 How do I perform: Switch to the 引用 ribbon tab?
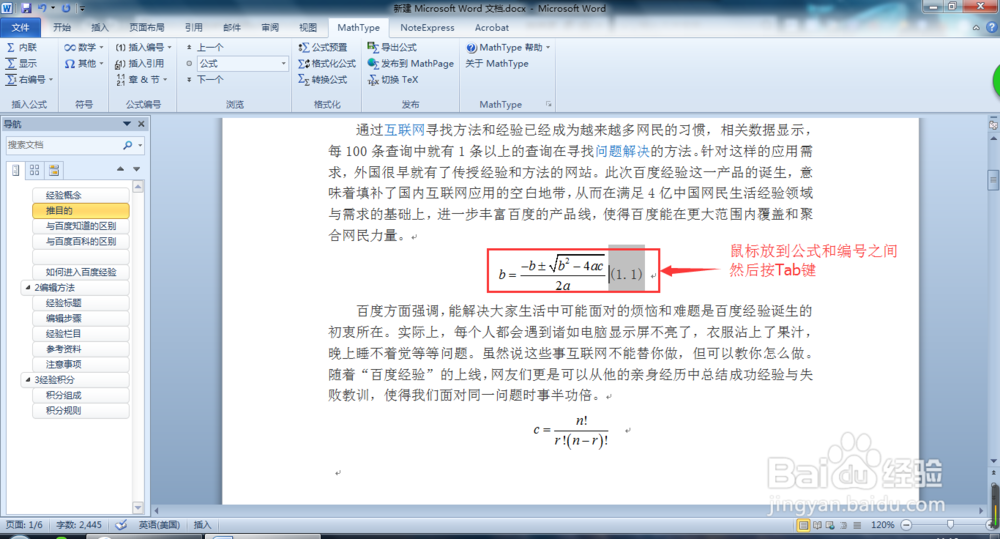tap(194, 27)
